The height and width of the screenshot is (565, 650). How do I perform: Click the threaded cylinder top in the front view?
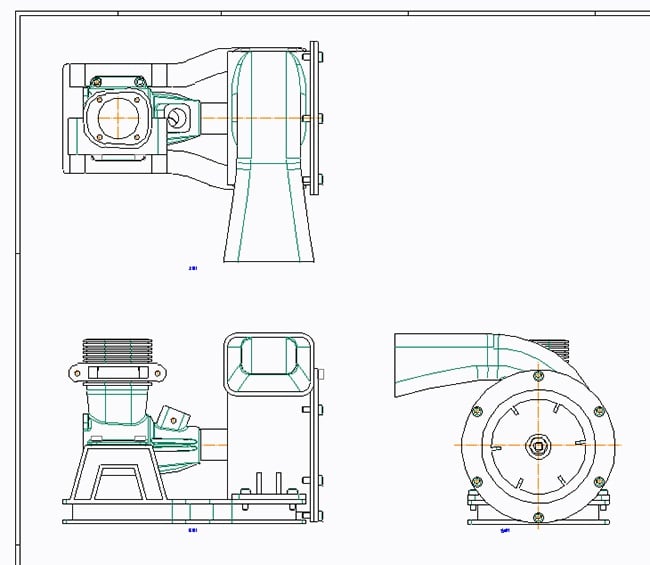point(116,350)
